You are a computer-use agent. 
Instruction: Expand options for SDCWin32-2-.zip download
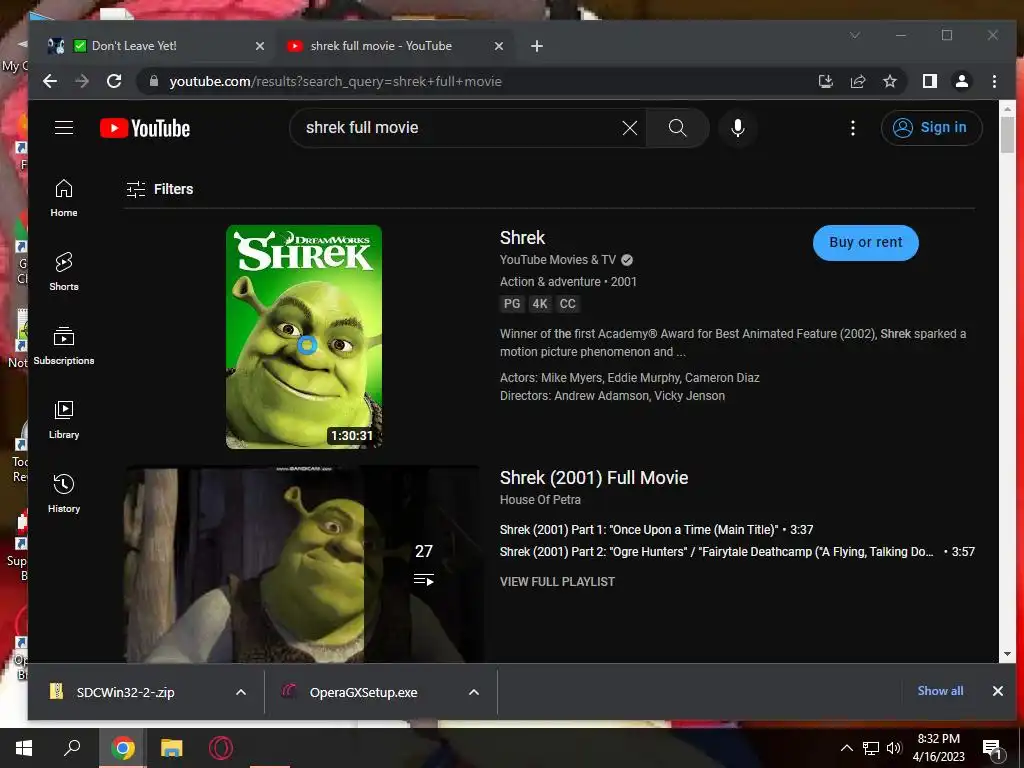241,692
